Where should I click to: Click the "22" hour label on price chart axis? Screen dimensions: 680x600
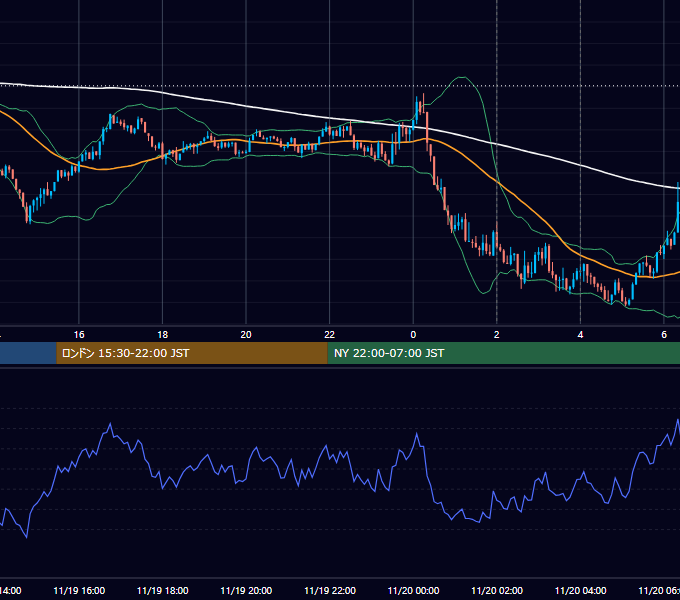coord(330,335)
